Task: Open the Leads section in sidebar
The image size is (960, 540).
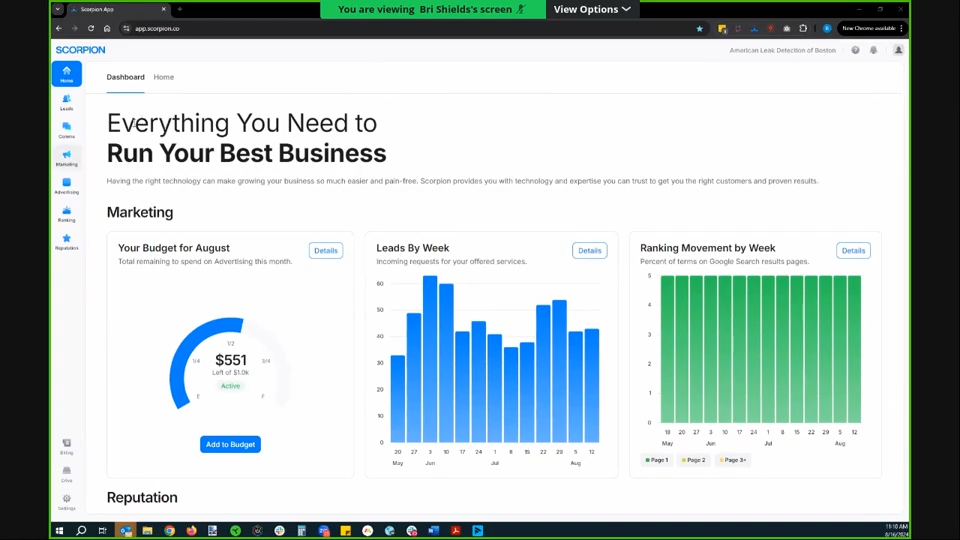Action: (66, 101)
